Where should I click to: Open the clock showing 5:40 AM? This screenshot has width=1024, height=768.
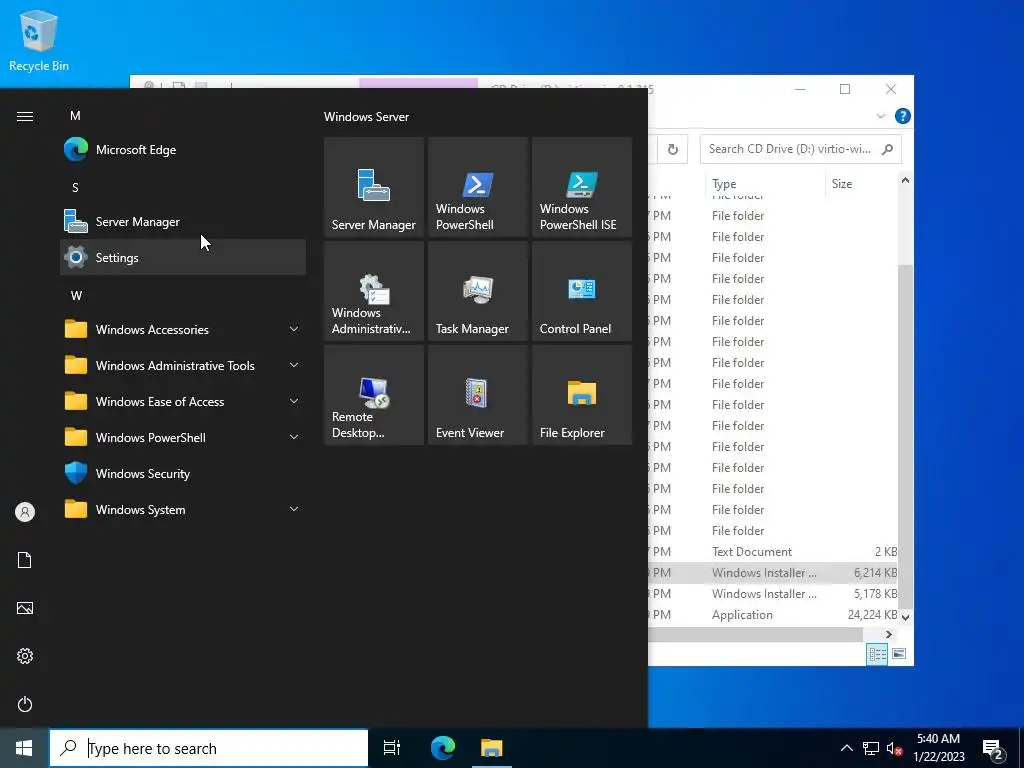pos(938,748)
